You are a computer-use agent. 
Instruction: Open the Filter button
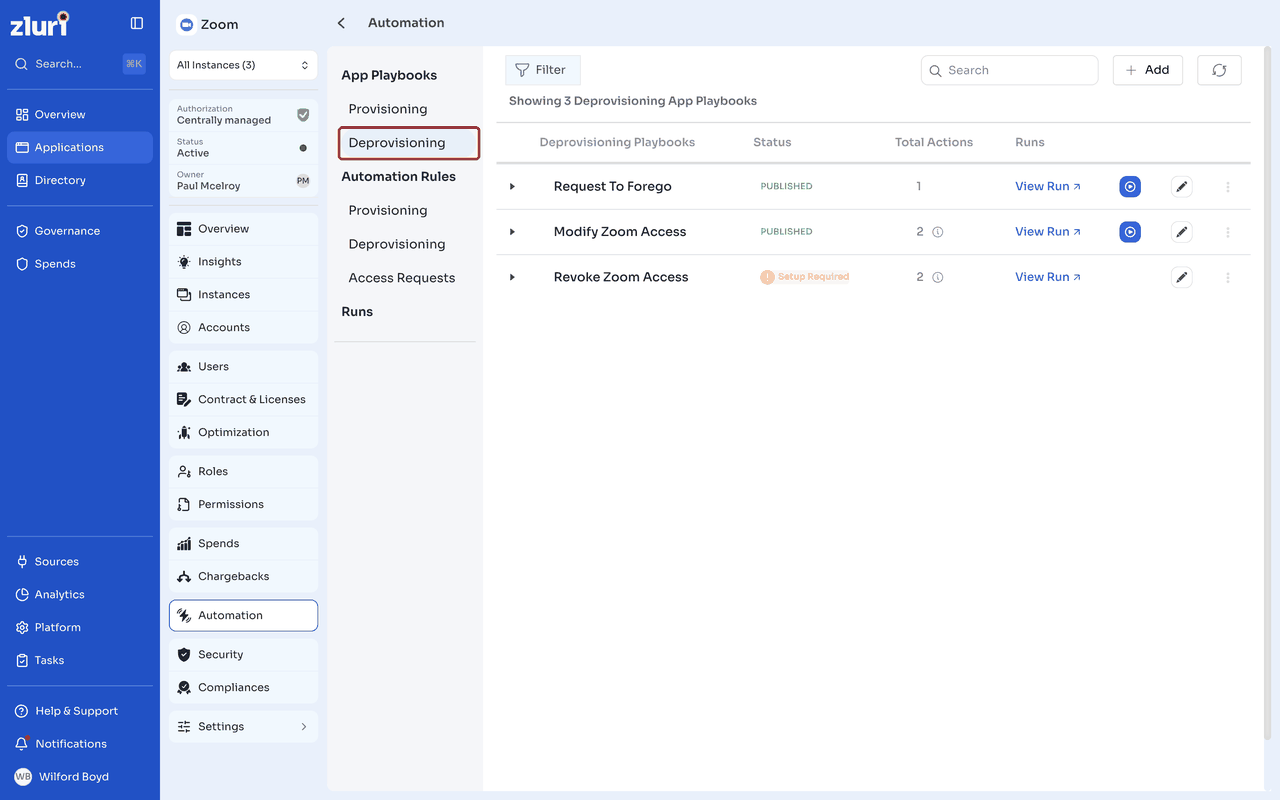[542, 70]
